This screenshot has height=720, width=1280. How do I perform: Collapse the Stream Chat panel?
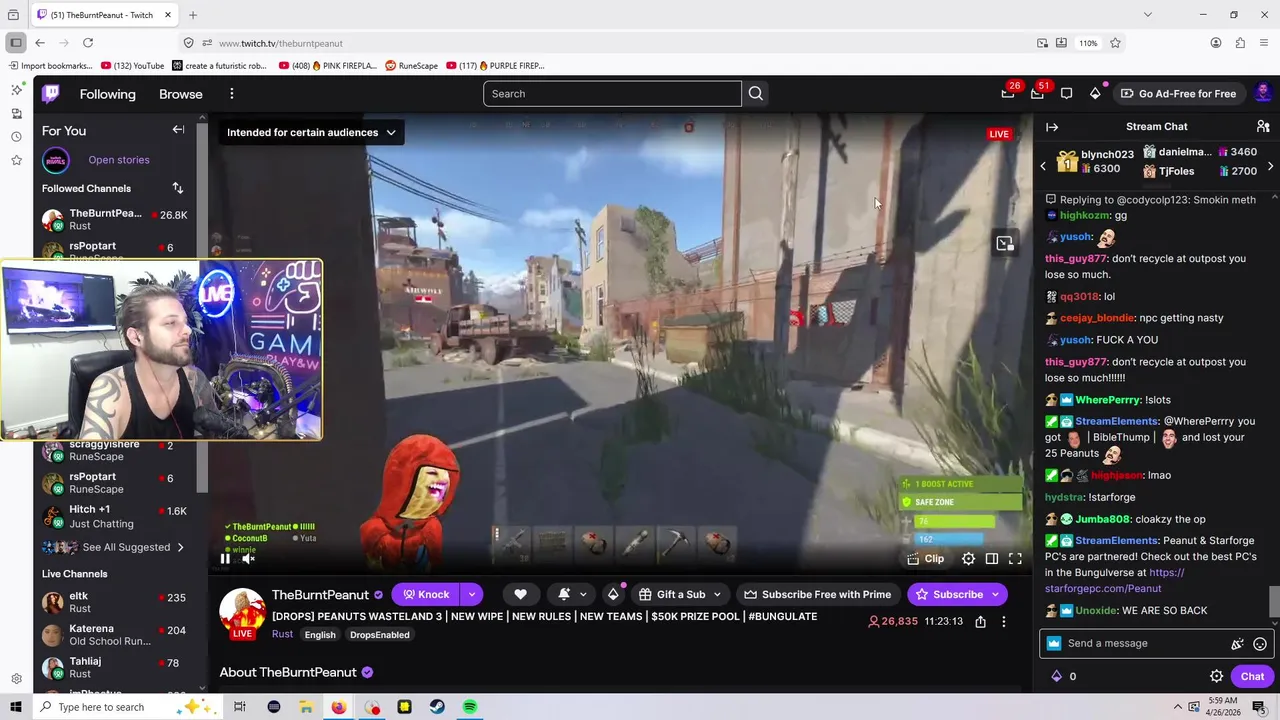pyautogui.click(x=1052, y=127)
